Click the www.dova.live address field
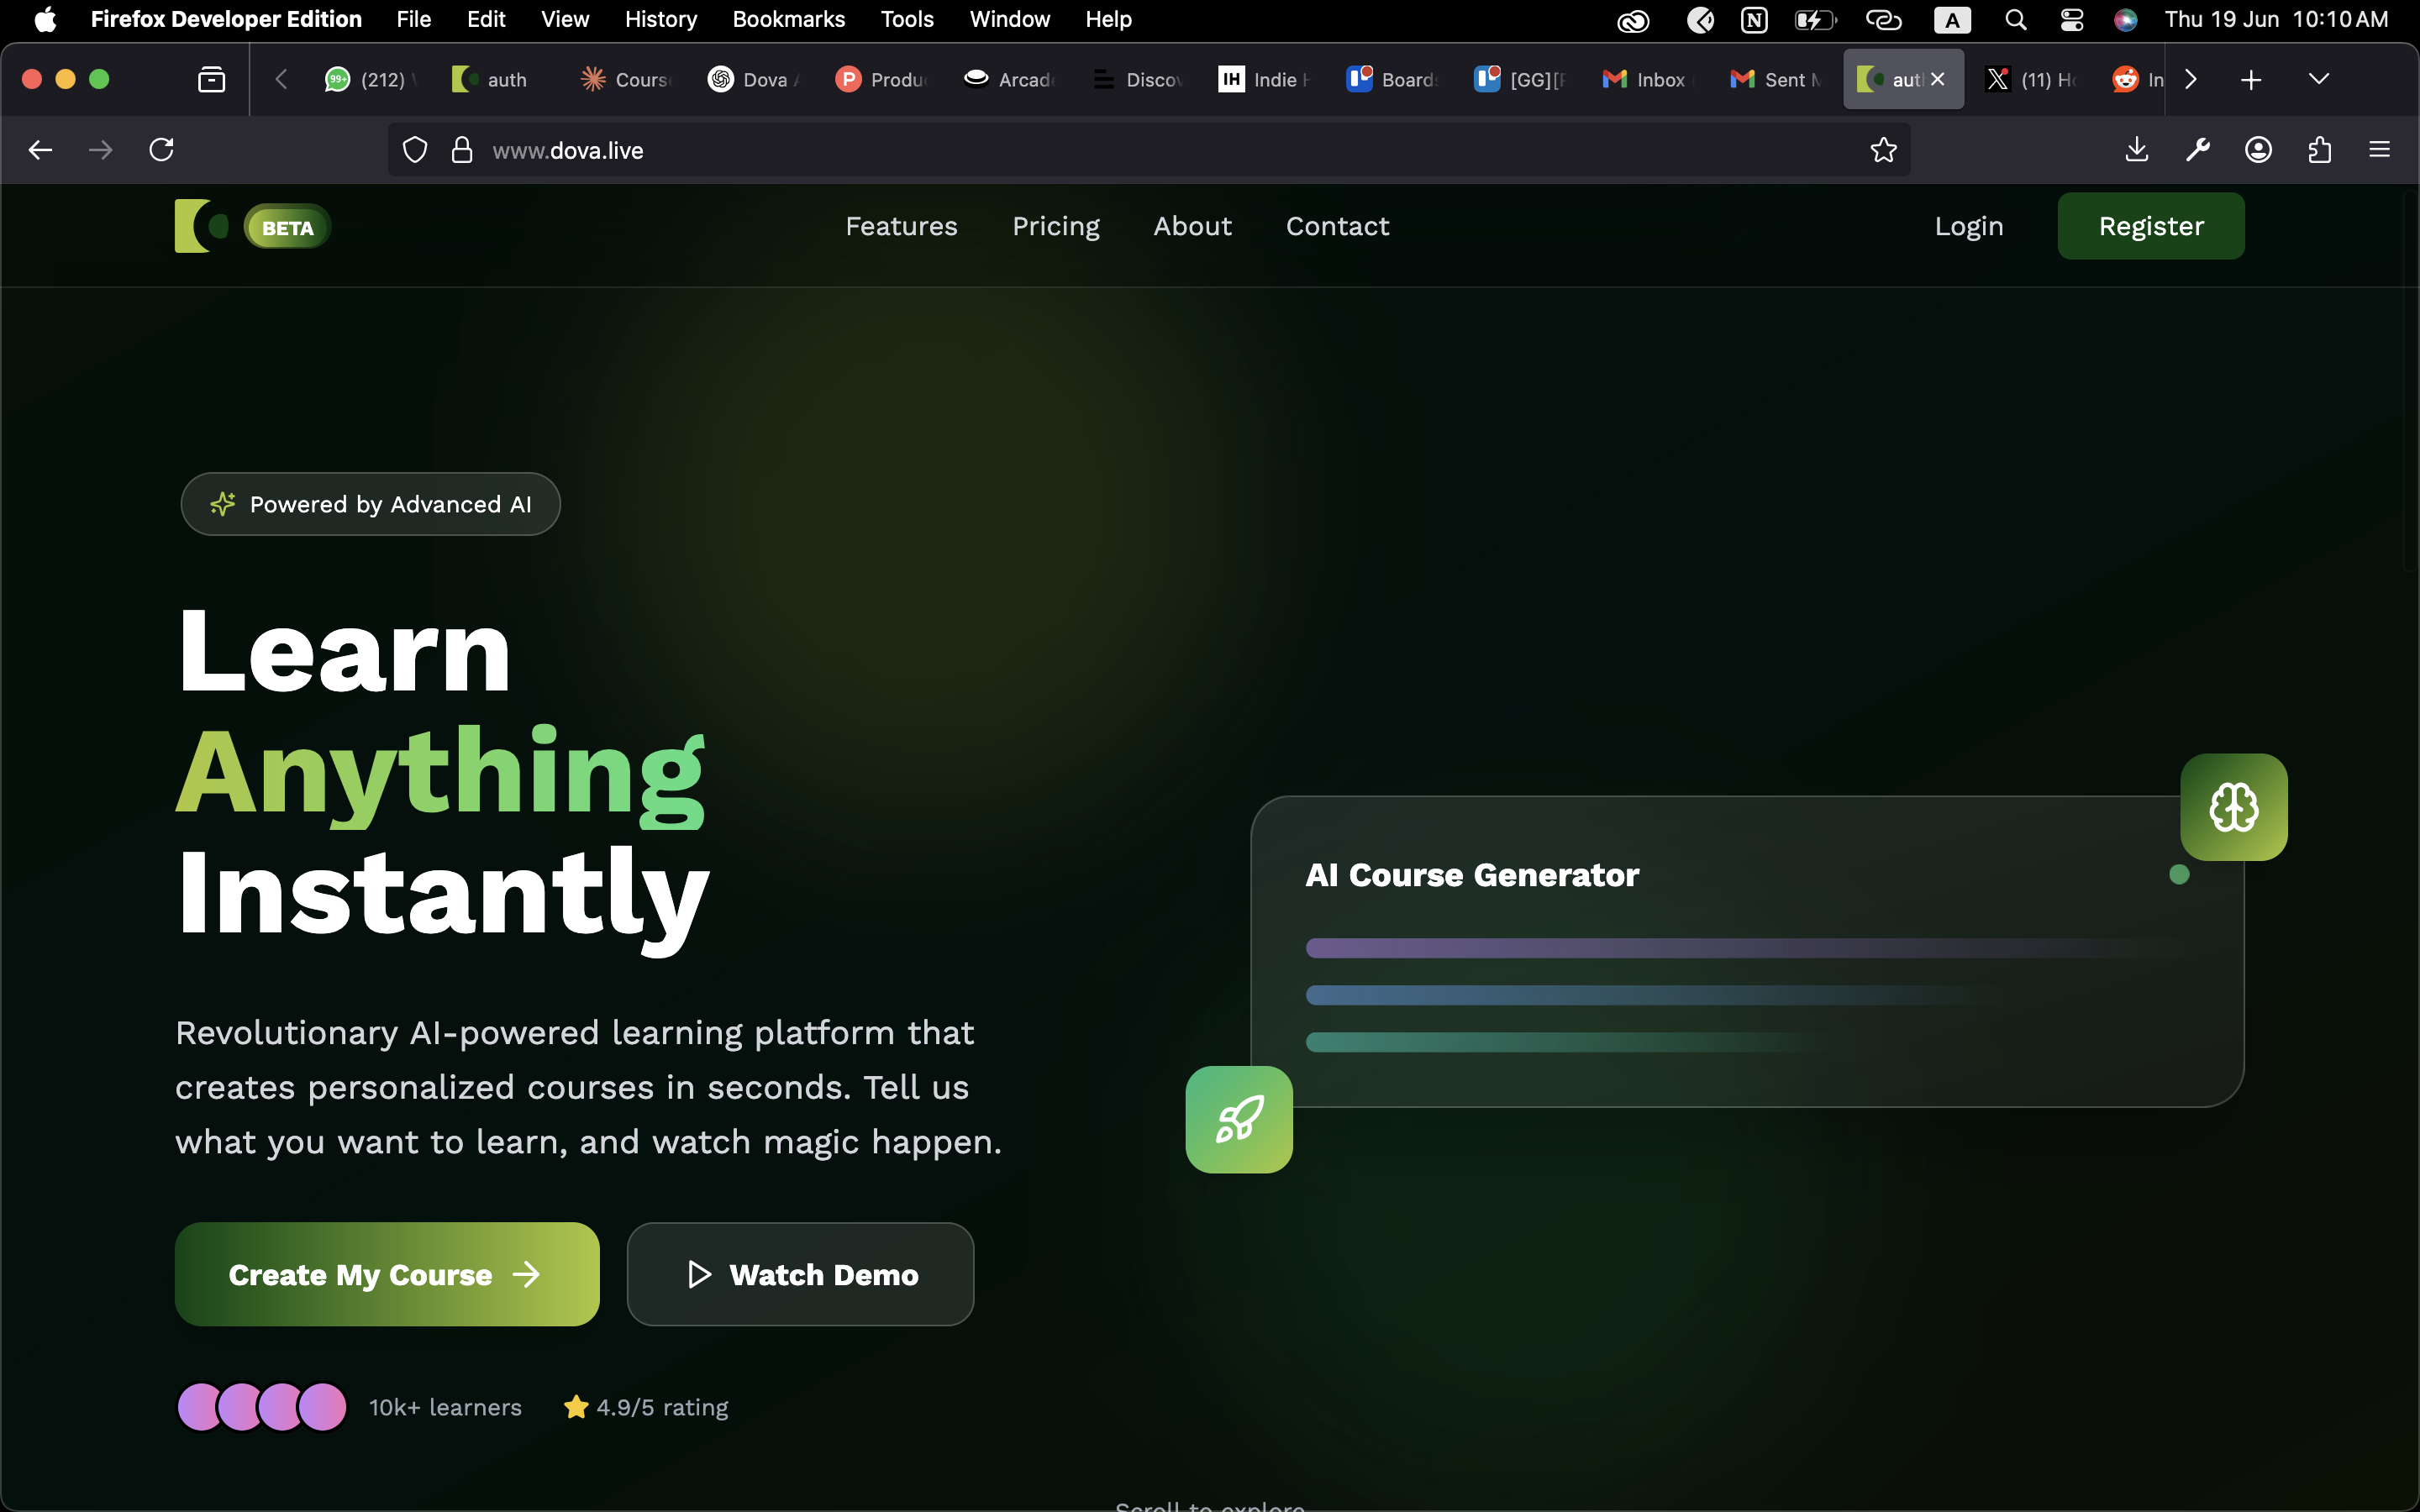Image resolution: width=2420 pixels, height=1512 pixels. (1100, 150)
